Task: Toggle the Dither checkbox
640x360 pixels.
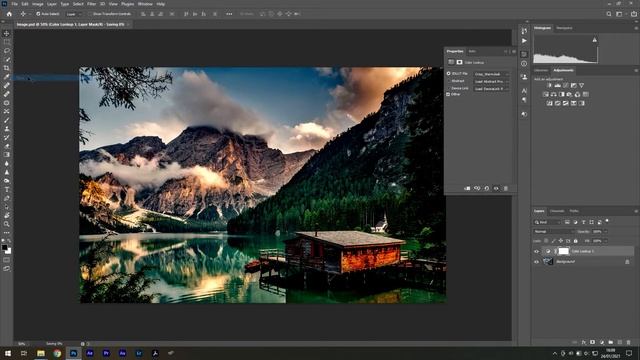Action: pos(449,94)
